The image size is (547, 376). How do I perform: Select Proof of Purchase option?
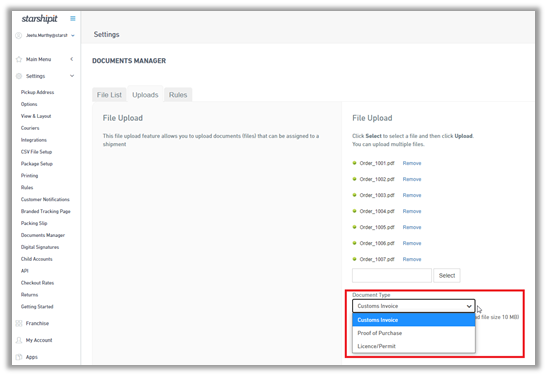(x=414, y=333)
